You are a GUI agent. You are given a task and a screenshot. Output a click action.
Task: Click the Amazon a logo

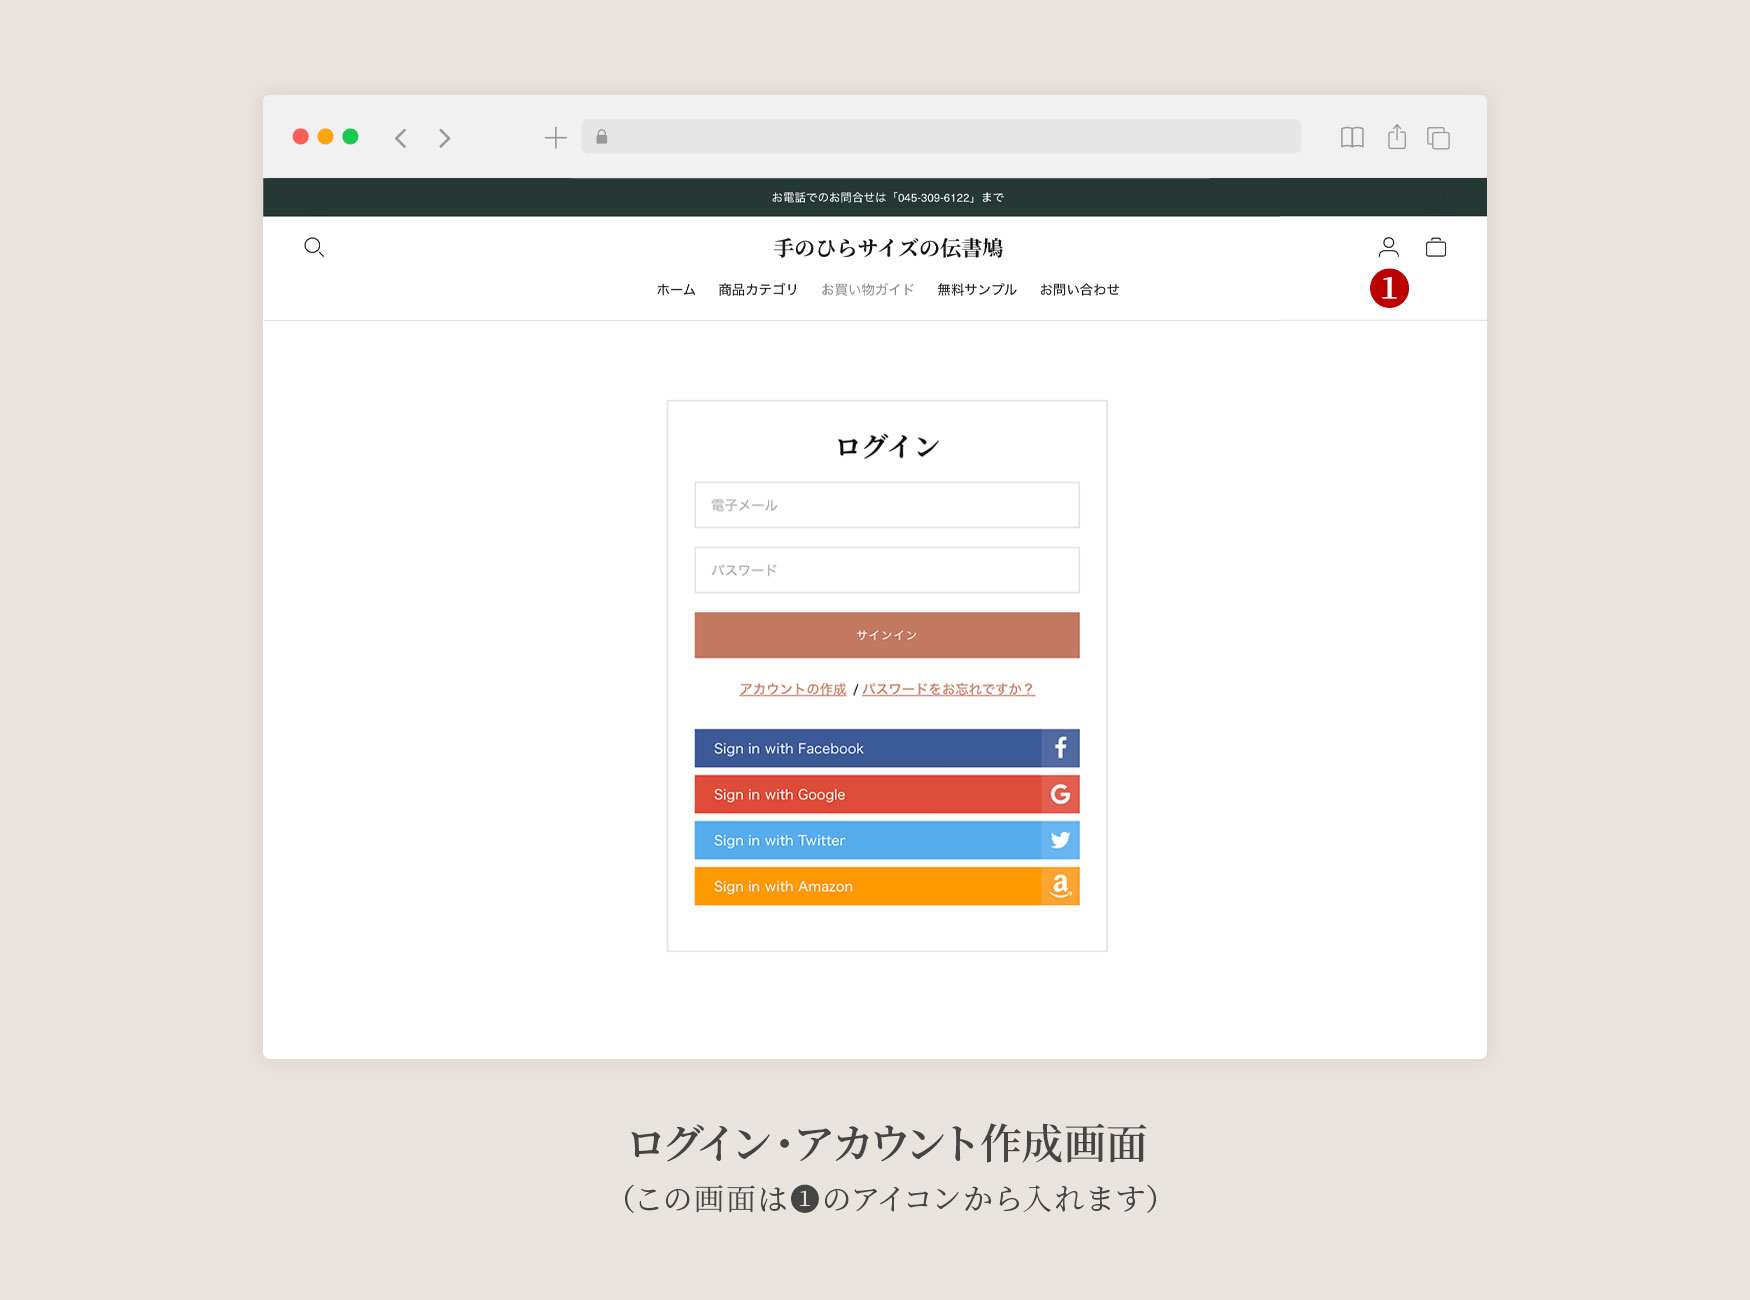tap(1060, 886)
